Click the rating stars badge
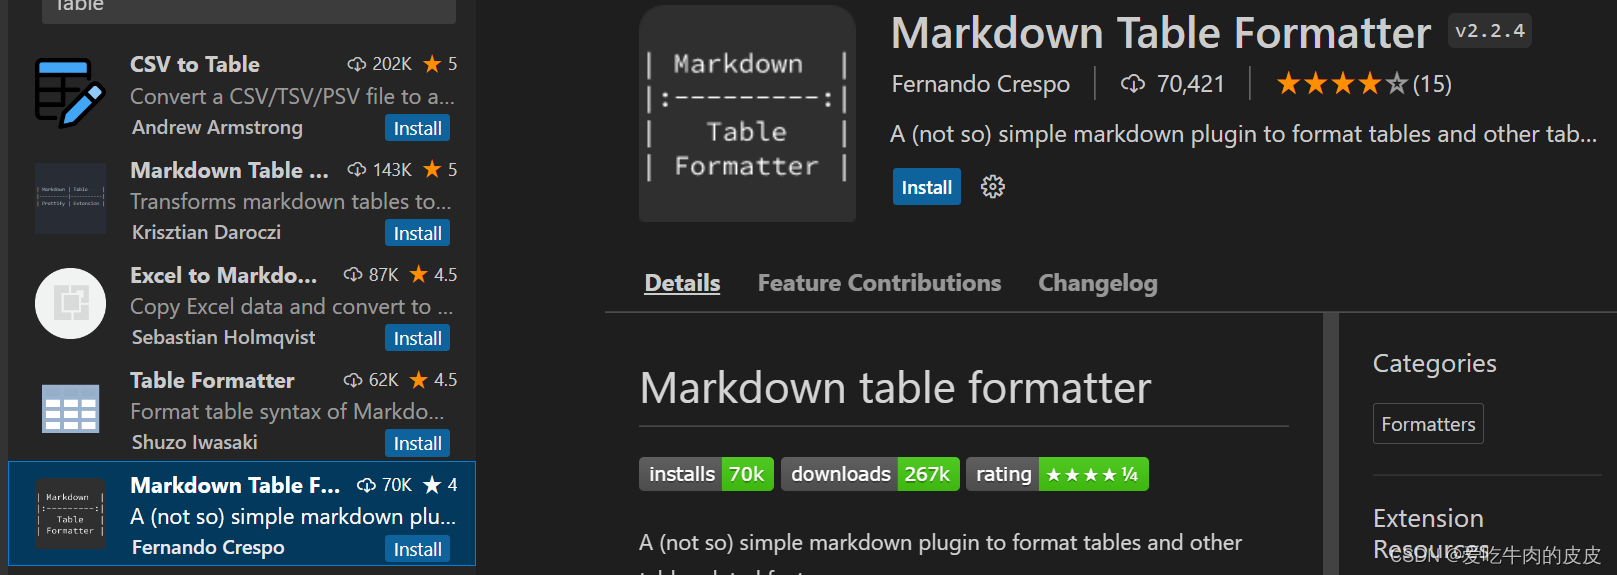Screen dimensions: 1617x575 1057,474
